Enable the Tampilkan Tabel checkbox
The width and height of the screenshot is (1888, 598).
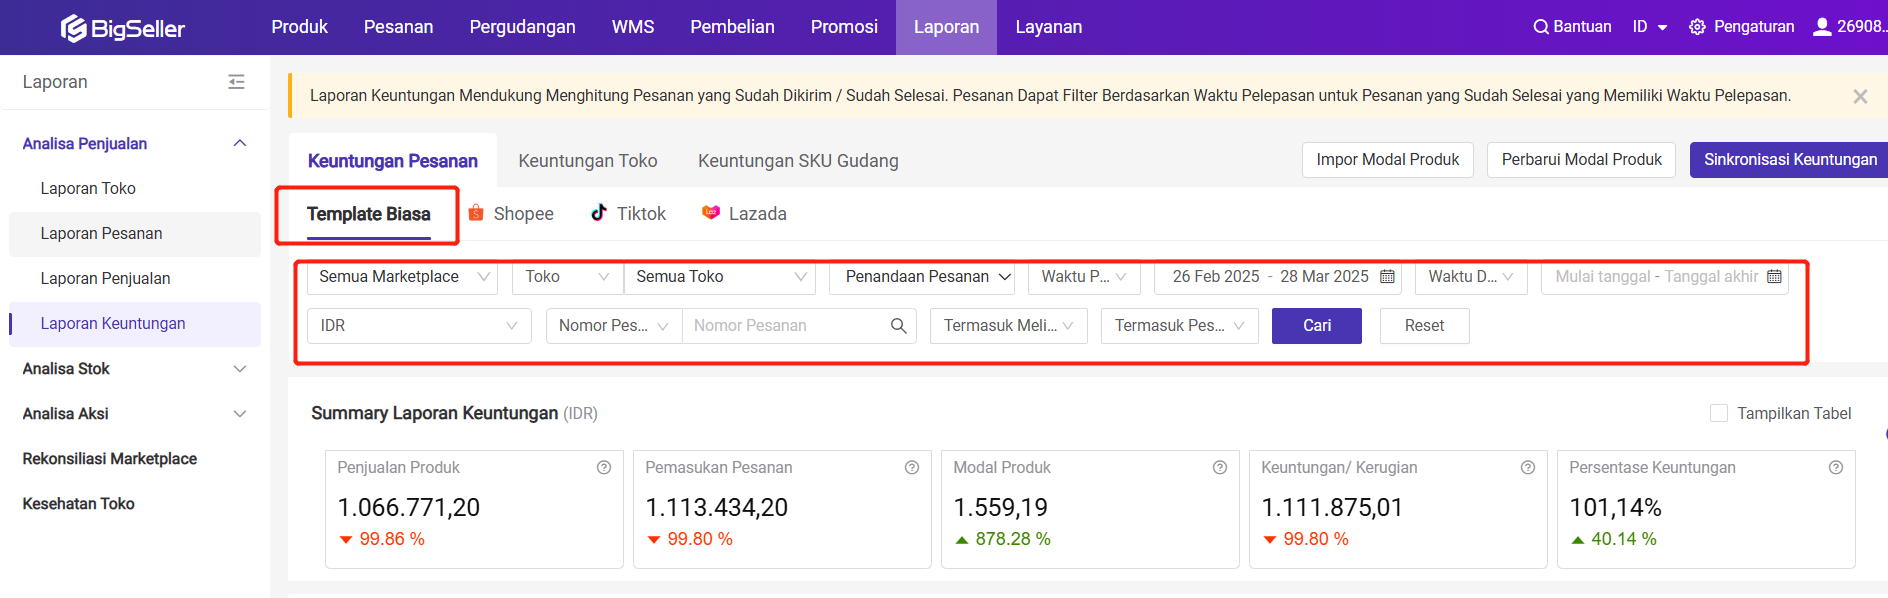1719,413
